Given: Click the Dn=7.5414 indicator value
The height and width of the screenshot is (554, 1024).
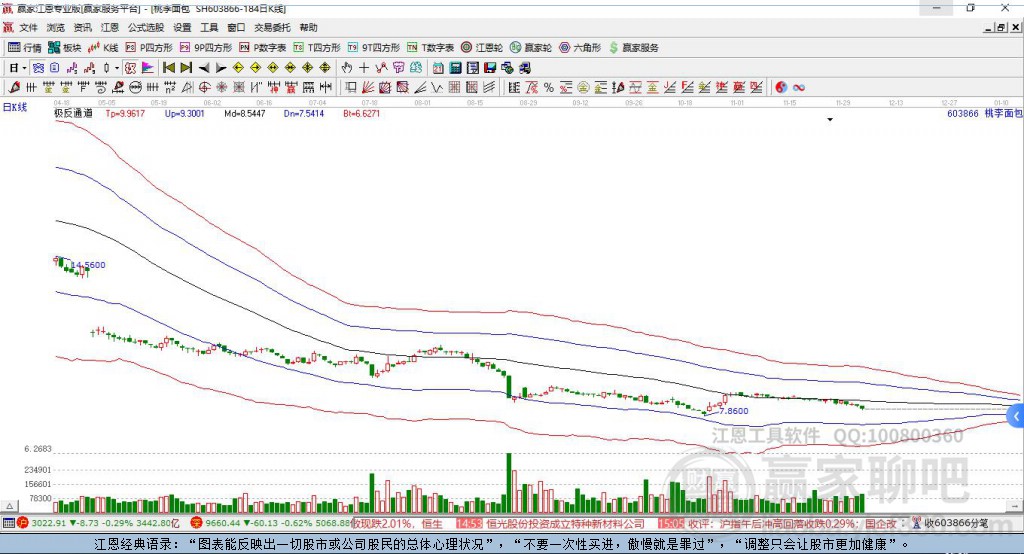Looking at the screenshot, I should 304,113.
